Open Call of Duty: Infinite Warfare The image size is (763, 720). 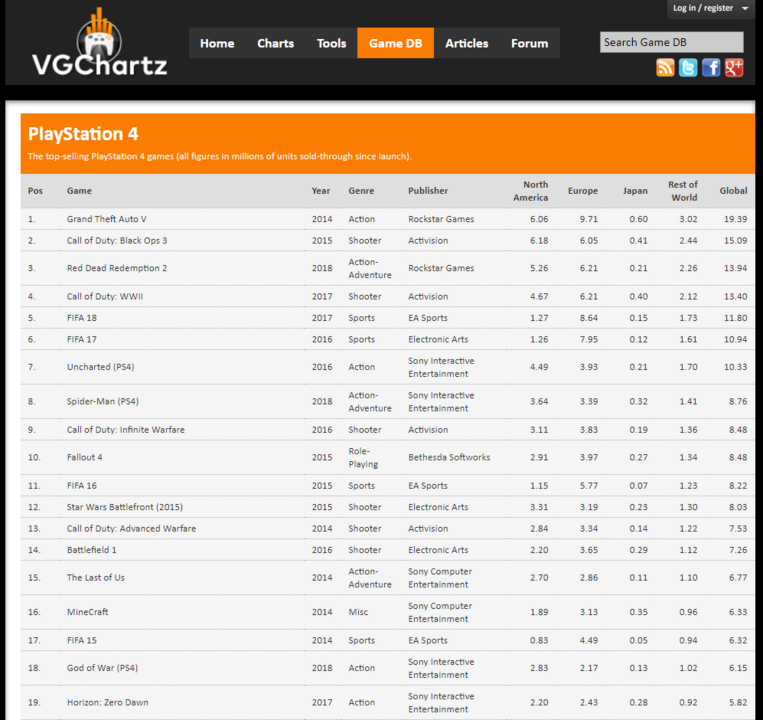click(x=126, y=430)
